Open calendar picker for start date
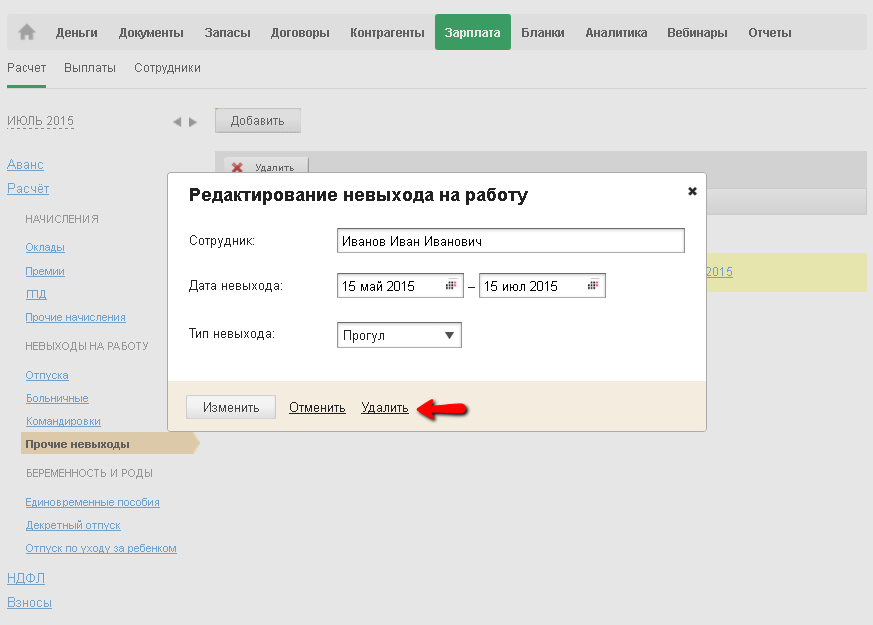Image resolution: width=873 pixels, height=625 pixels. pos(451,286)
